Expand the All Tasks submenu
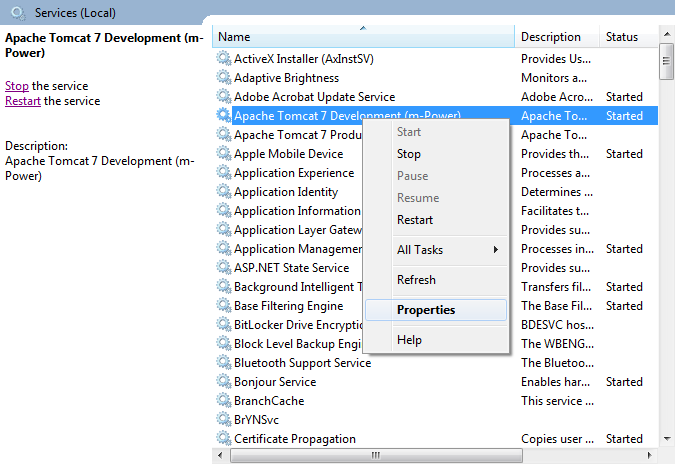The image size is (675, 464). 436,250
